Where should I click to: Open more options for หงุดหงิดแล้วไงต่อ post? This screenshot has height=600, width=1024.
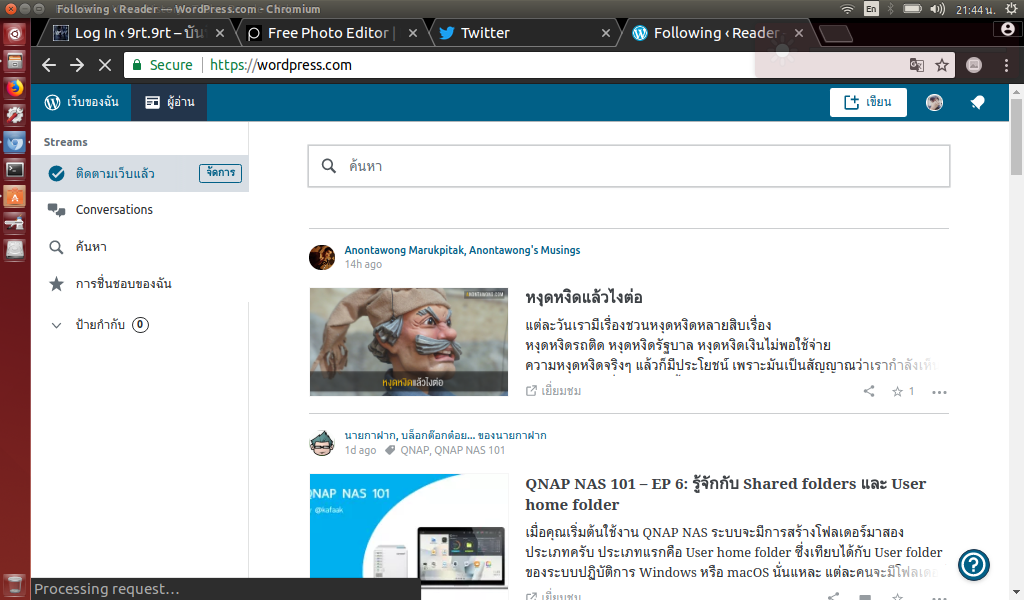(939, 392)
